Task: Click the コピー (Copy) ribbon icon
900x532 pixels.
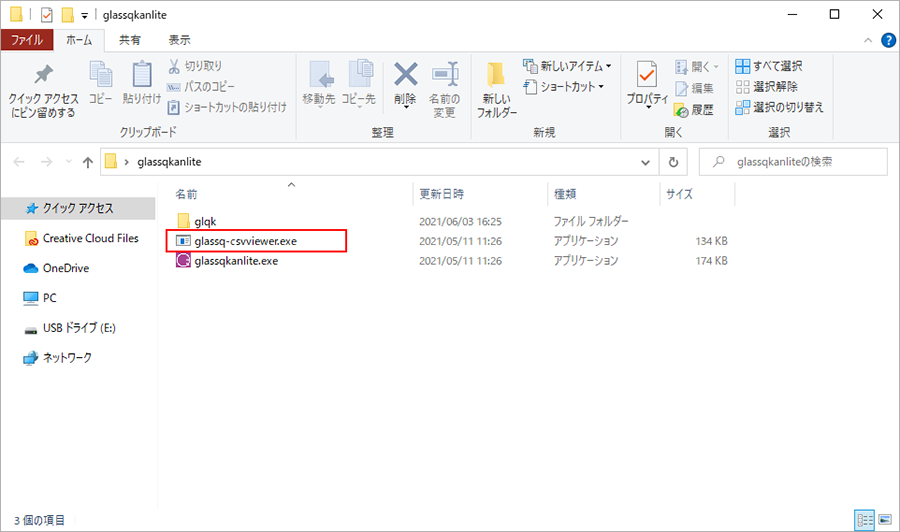Action: (101, 83)
